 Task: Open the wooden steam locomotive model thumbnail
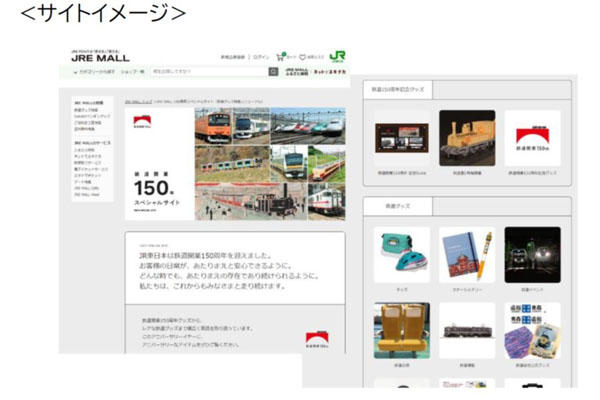pos(467,138)
